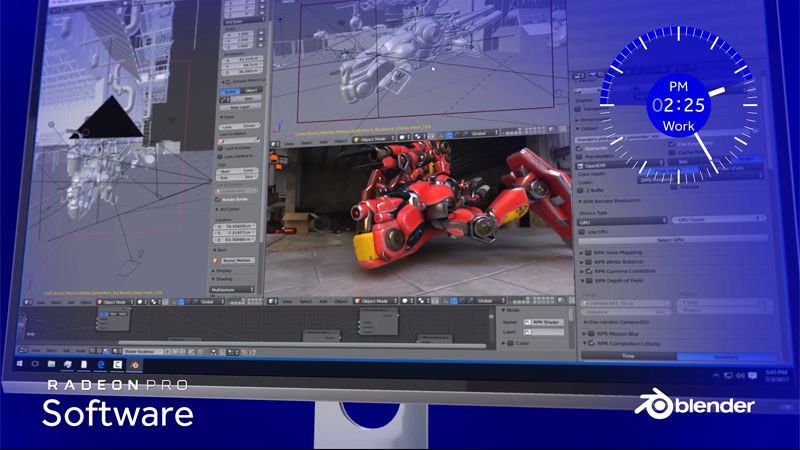This screenshot has height=450, width=800.
Task: Open Object Mode dropdown in rendered robot viewport
Action: click(376, 301)
